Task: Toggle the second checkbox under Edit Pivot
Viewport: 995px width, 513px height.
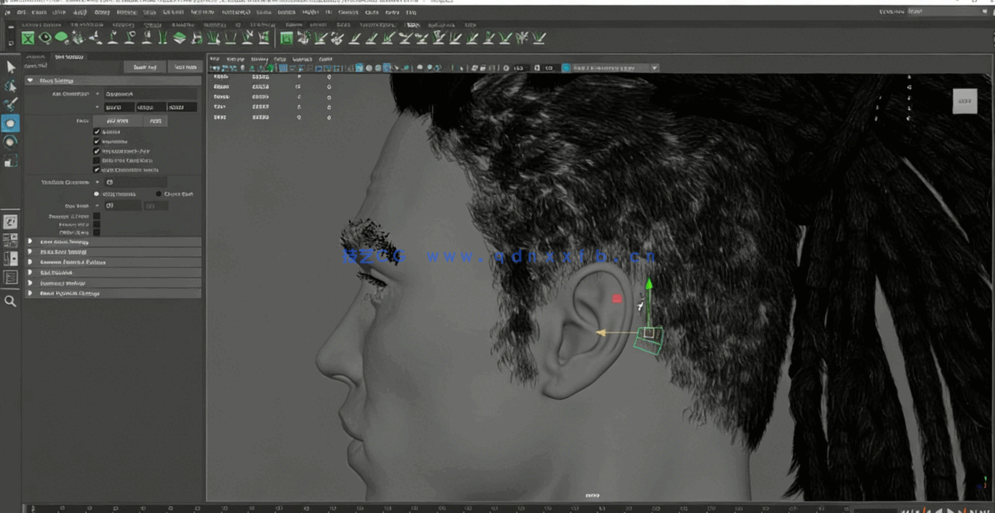Action: pos(97,142)
